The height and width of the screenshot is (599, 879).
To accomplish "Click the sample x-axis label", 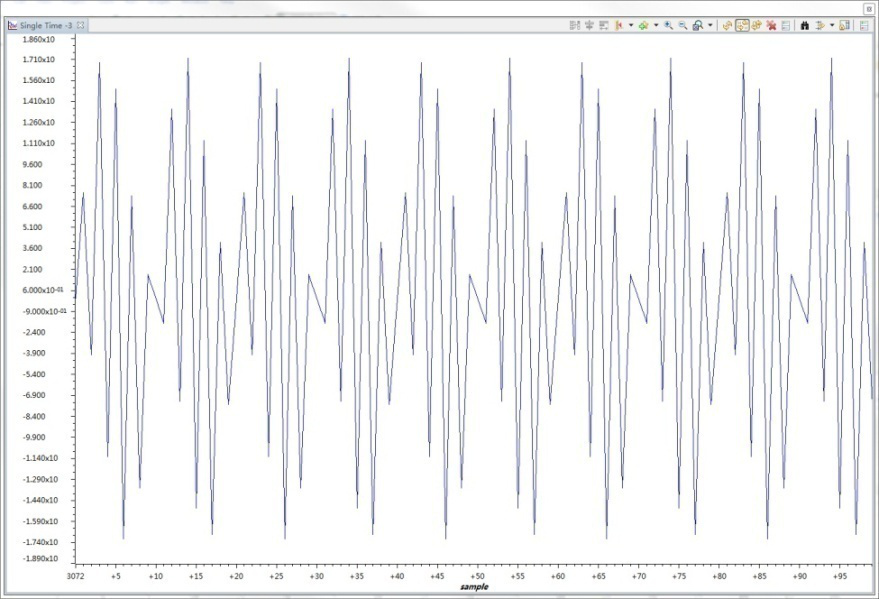I will click(475, 587).
